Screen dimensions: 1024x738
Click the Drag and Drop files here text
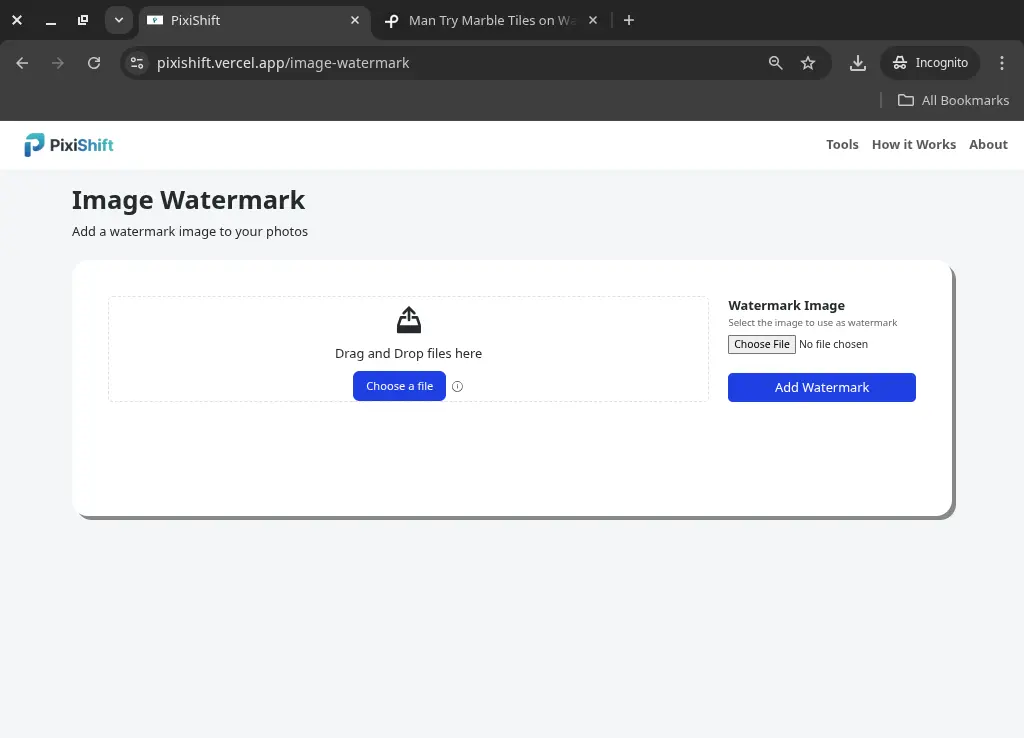pos(408,353)
